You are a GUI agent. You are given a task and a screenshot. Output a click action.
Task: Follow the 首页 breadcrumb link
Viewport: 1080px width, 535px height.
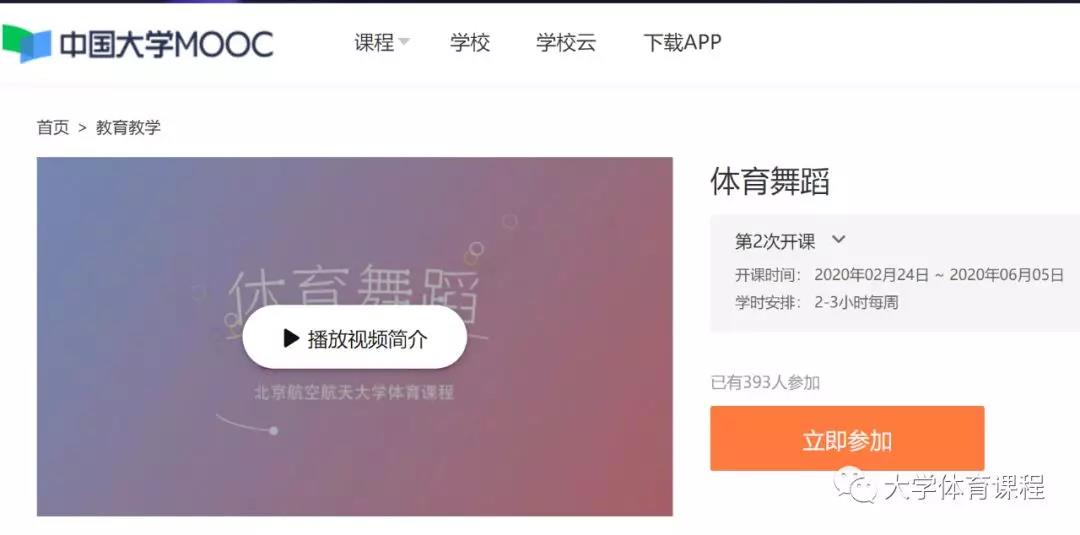pyautogui.click(x=53, y=127)
